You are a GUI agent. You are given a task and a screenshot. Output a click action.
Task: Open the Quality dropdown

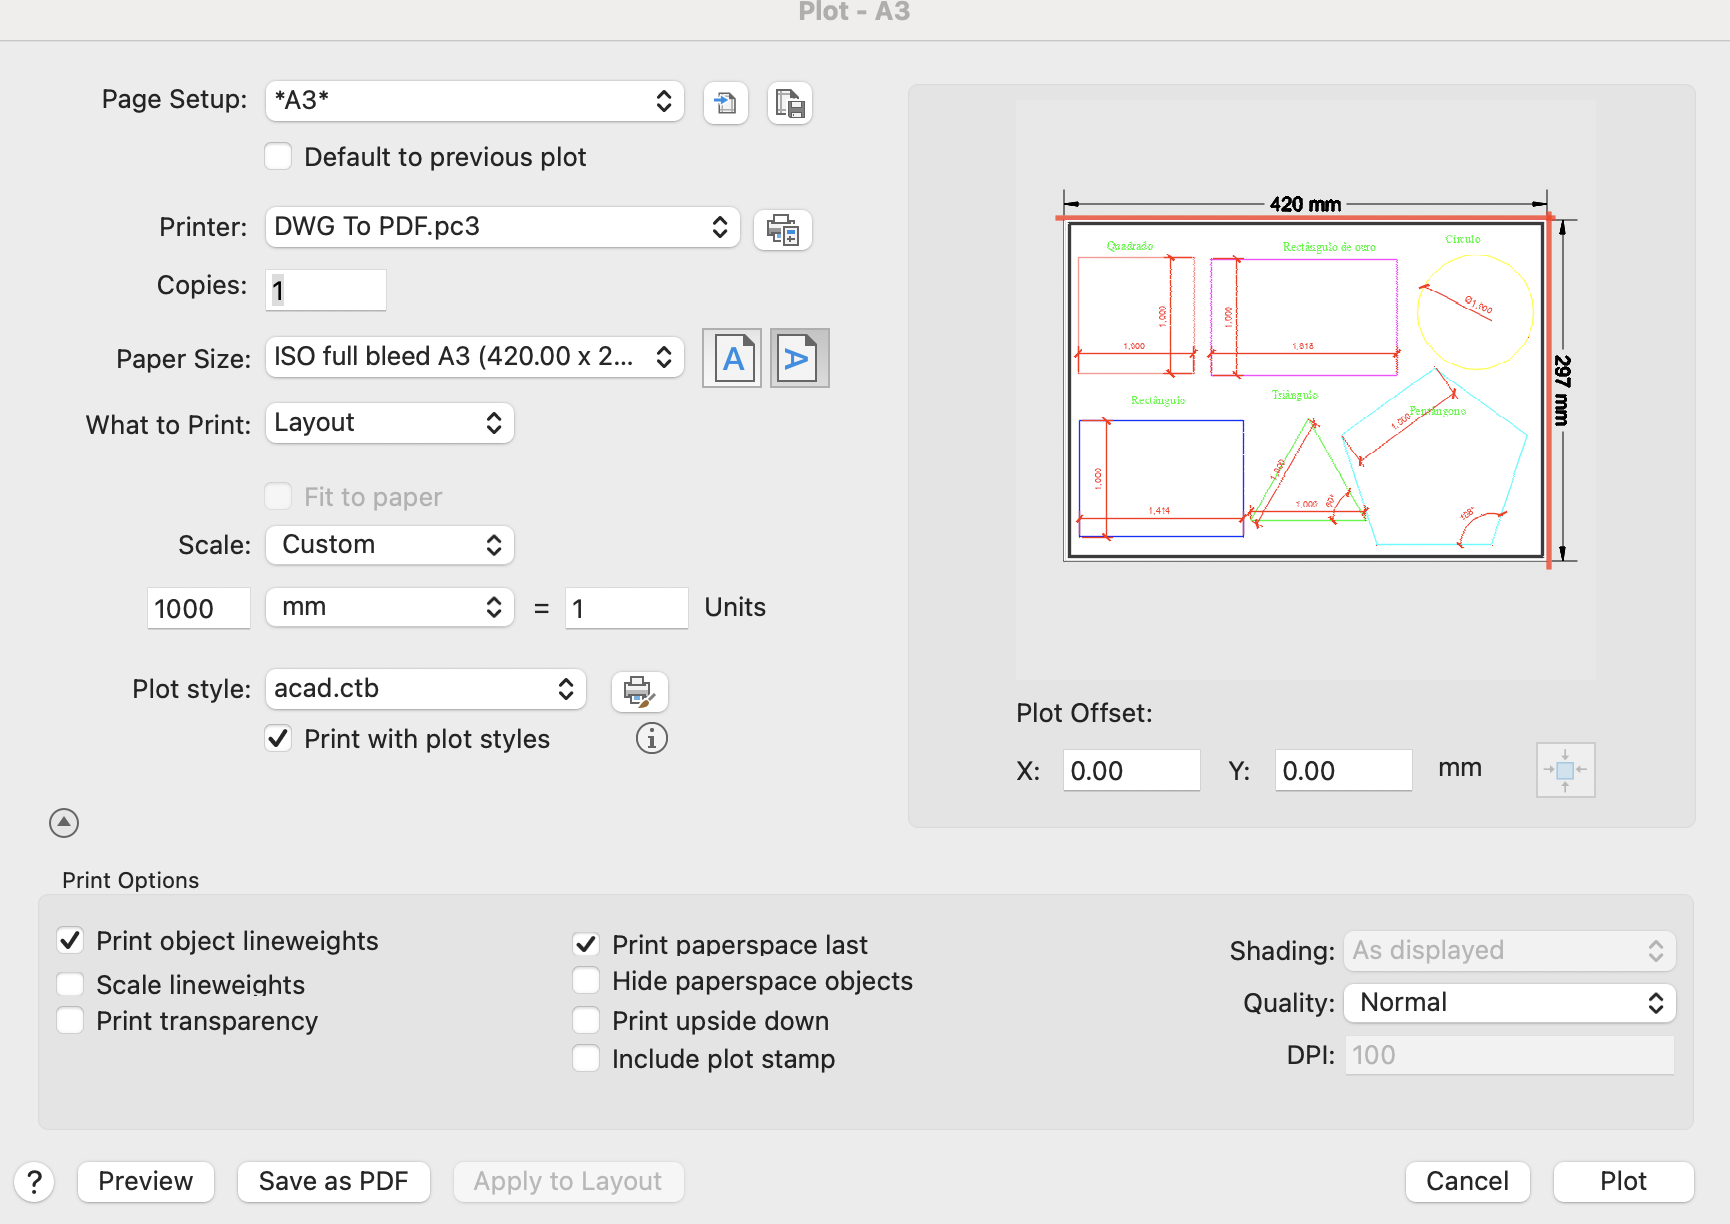coord(1509,1003)
